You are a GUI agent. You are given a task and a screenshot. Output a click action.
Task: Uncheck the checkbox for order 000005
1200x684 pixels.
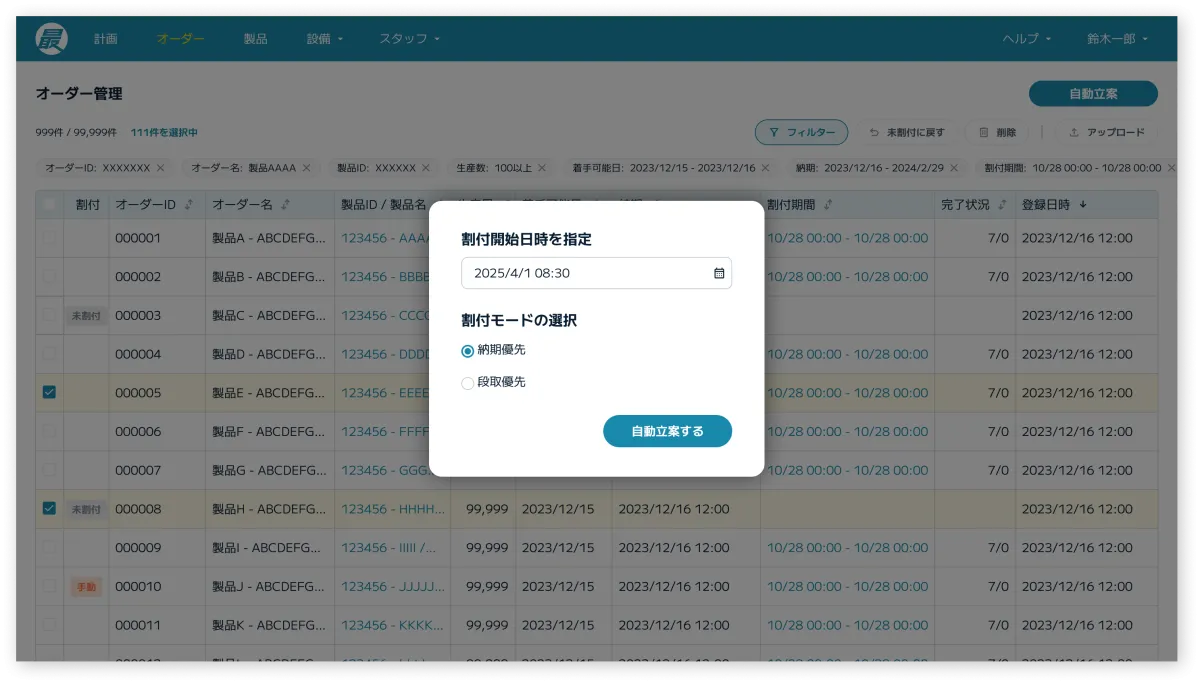click(49, 393)
